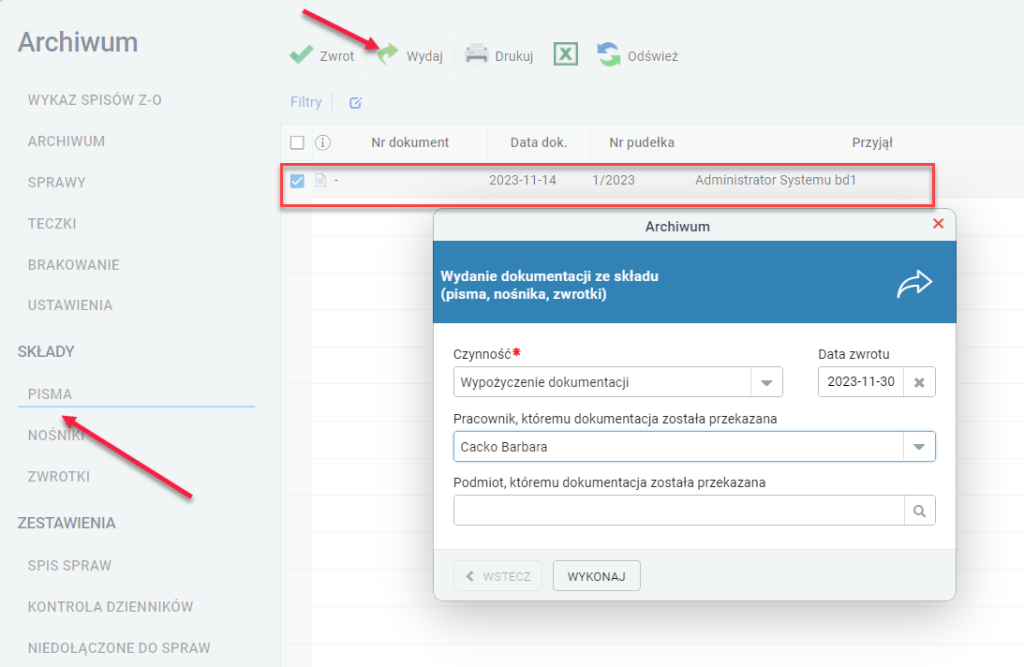The height and width of the screenshot is (667, 1024).
Task: Open the filter edit pencil icon
Action: (x=355, y=103)
